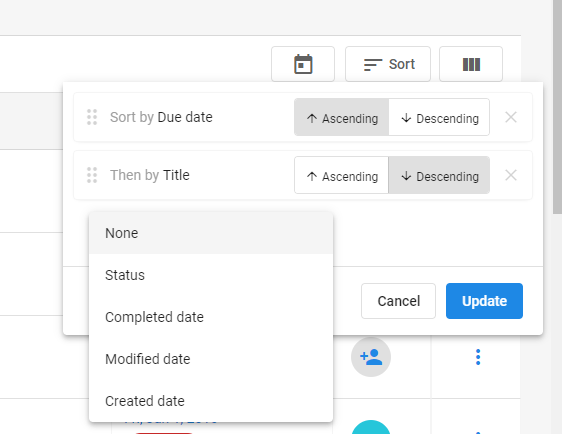Click the page vertical scrollbar
The height and width of the screenshot is (434, 562).
557,108
